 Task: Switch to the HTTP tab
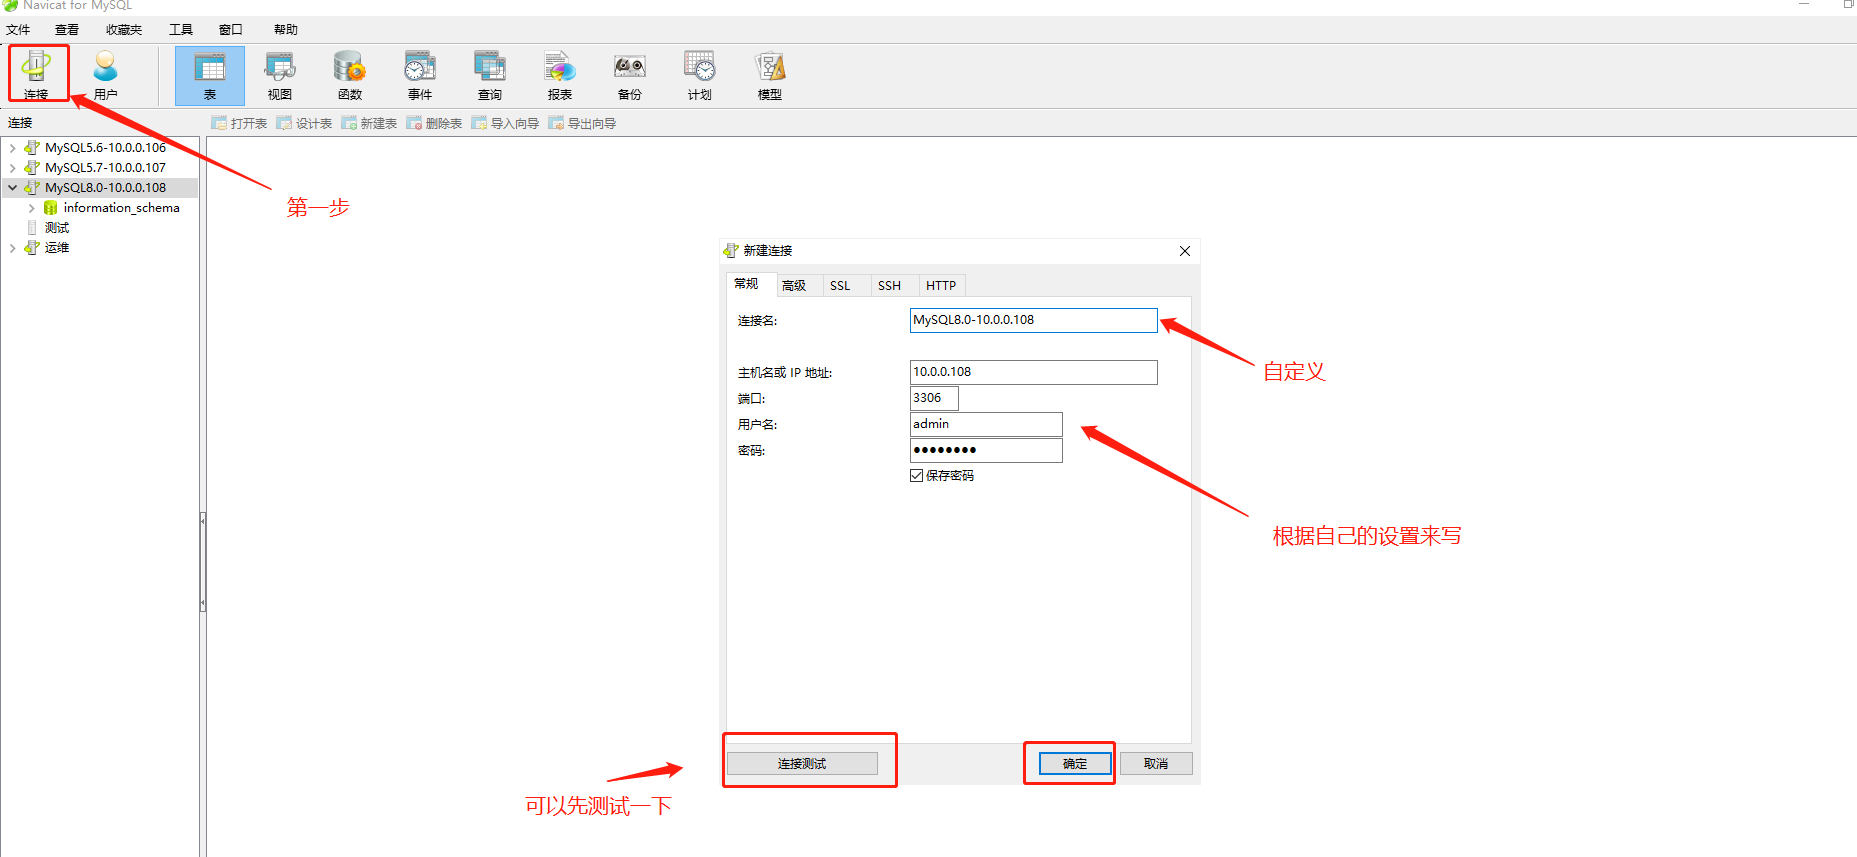[x=941, y=286]
